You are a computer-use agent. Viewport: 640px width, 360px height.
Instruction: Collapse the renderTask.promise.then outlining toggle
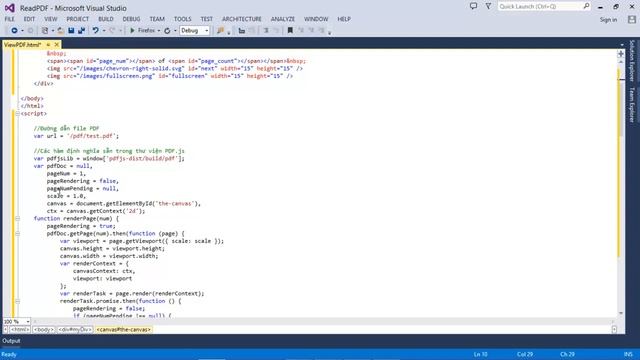pyautogui.click(x=18, y=301)
